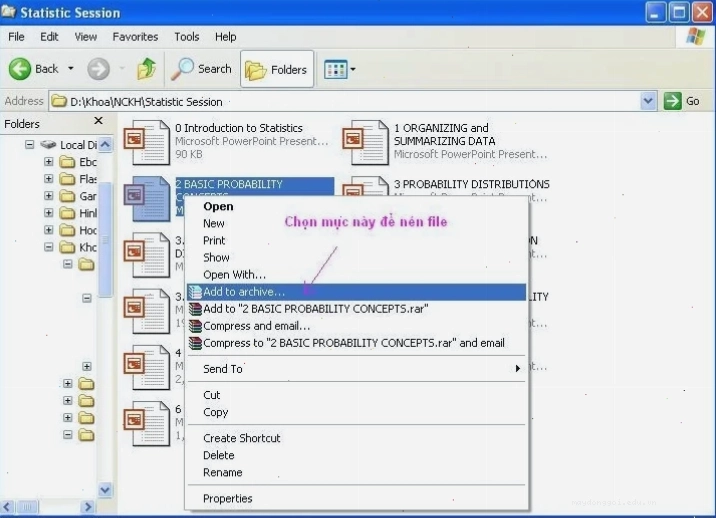Expand the Ebc folder tree node
Screen dimensions: 716x519
coord(48,162)
